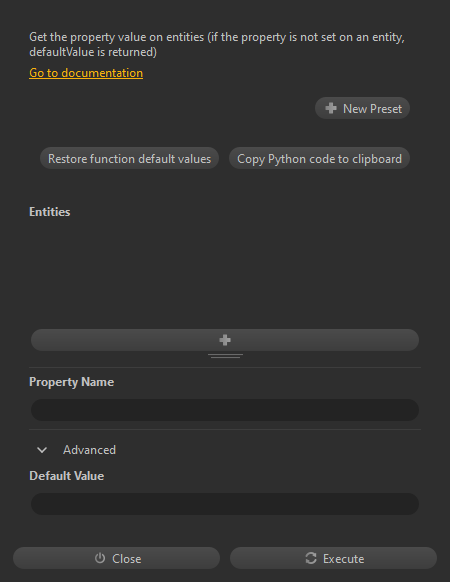This screenshot has height=582, width=450.
Task: Grab the splitter handle below the plus bar
Action: pyautogui.click(x=225, y=356)
